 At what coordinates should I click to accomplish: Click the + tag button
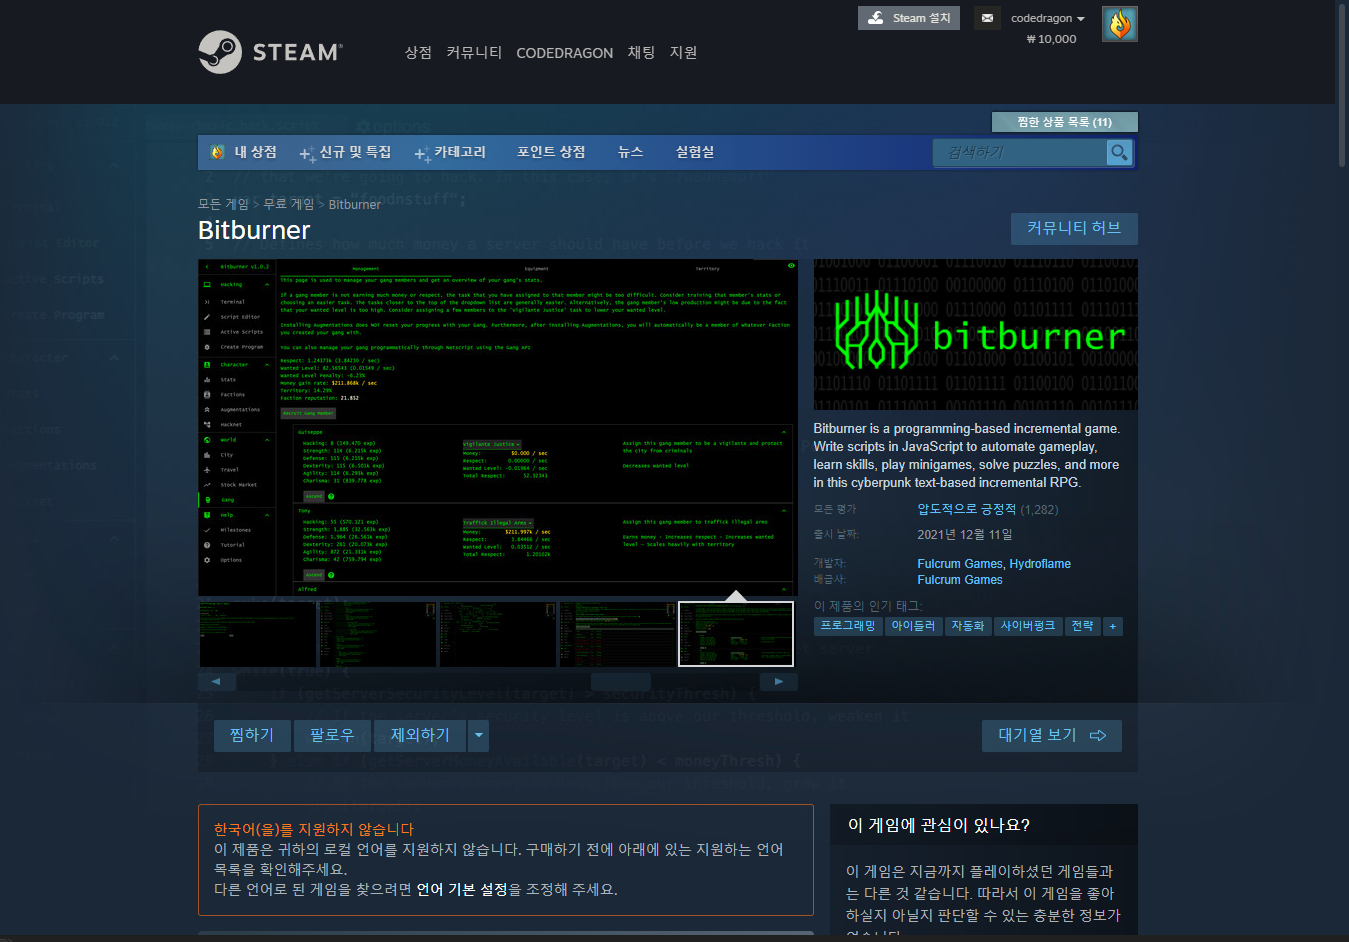[1112, 626]
